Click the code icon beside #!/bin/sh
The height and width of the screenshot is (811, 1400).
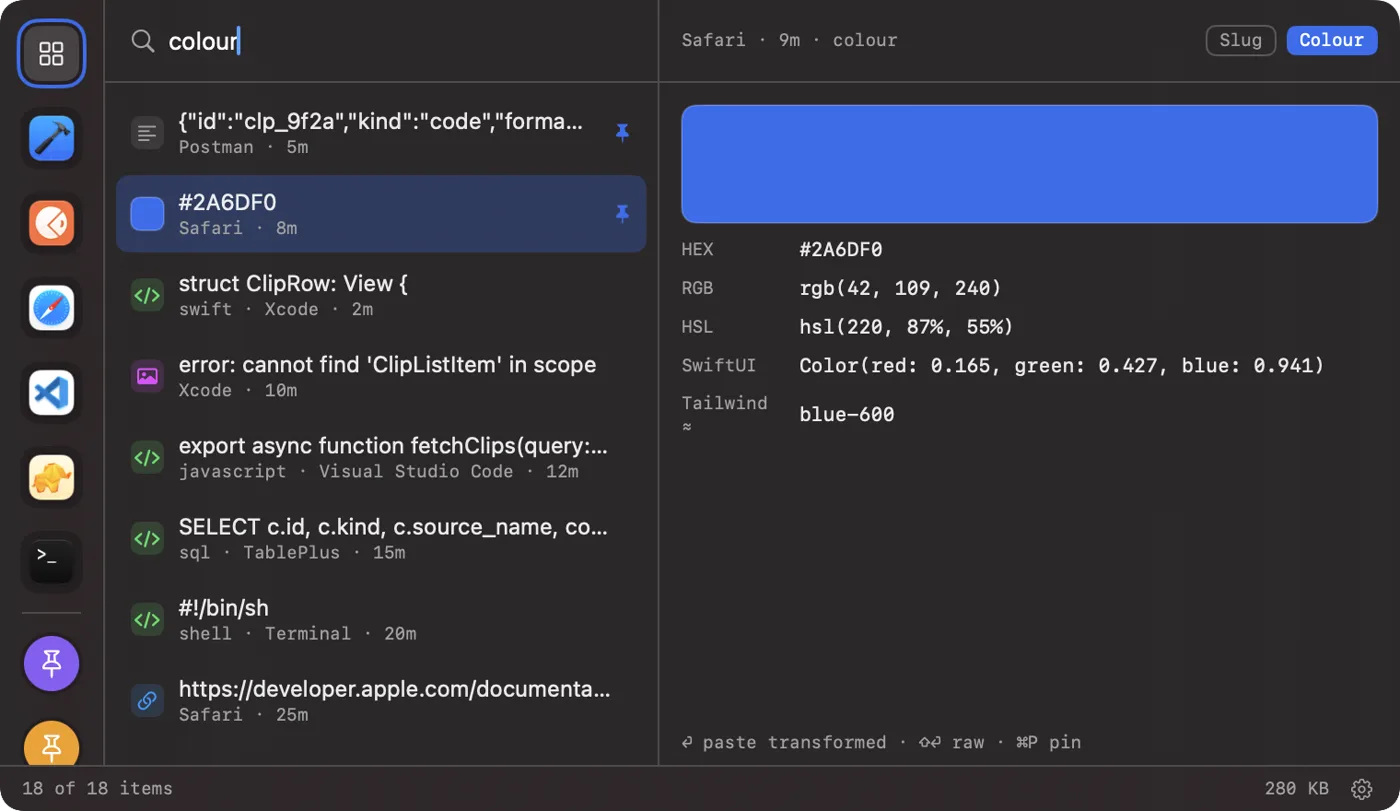click(147, 619)
